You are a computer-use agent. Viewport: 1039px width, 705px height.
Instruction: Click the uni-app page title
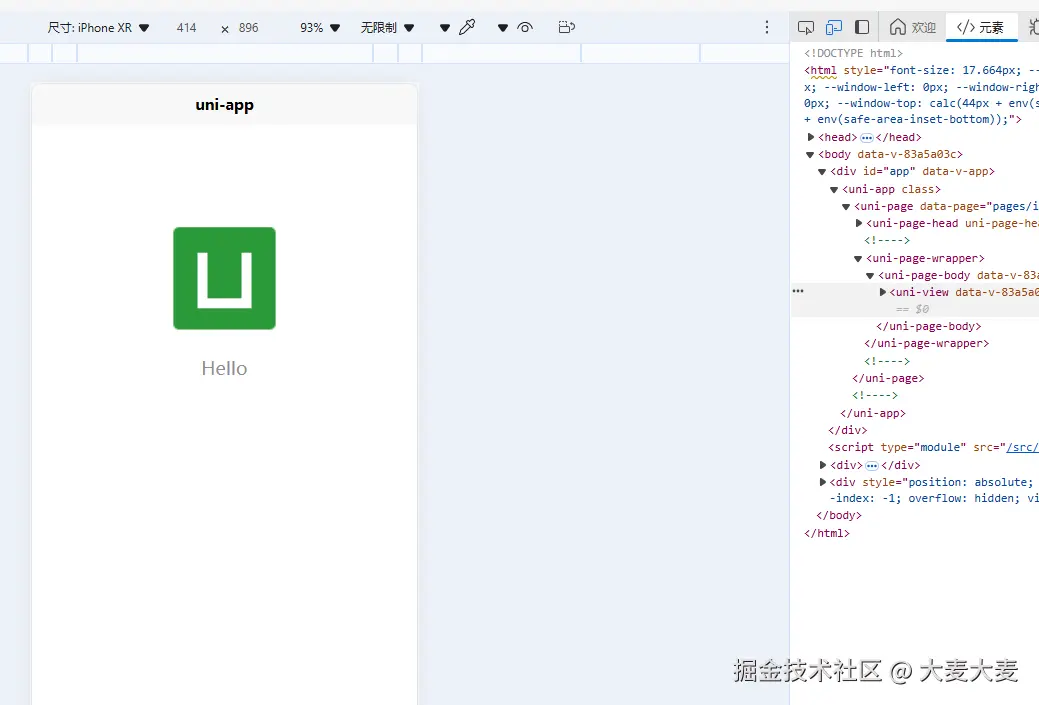coord(225,105)
